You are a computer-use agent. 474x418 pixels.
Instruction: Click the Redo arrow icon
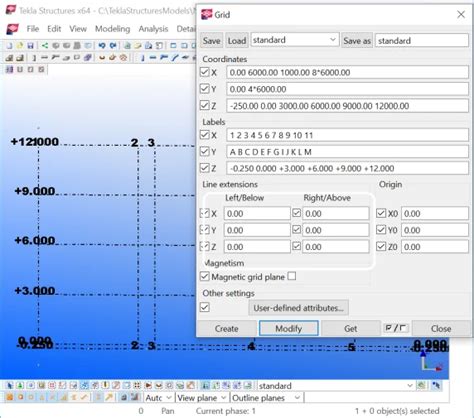113,46
